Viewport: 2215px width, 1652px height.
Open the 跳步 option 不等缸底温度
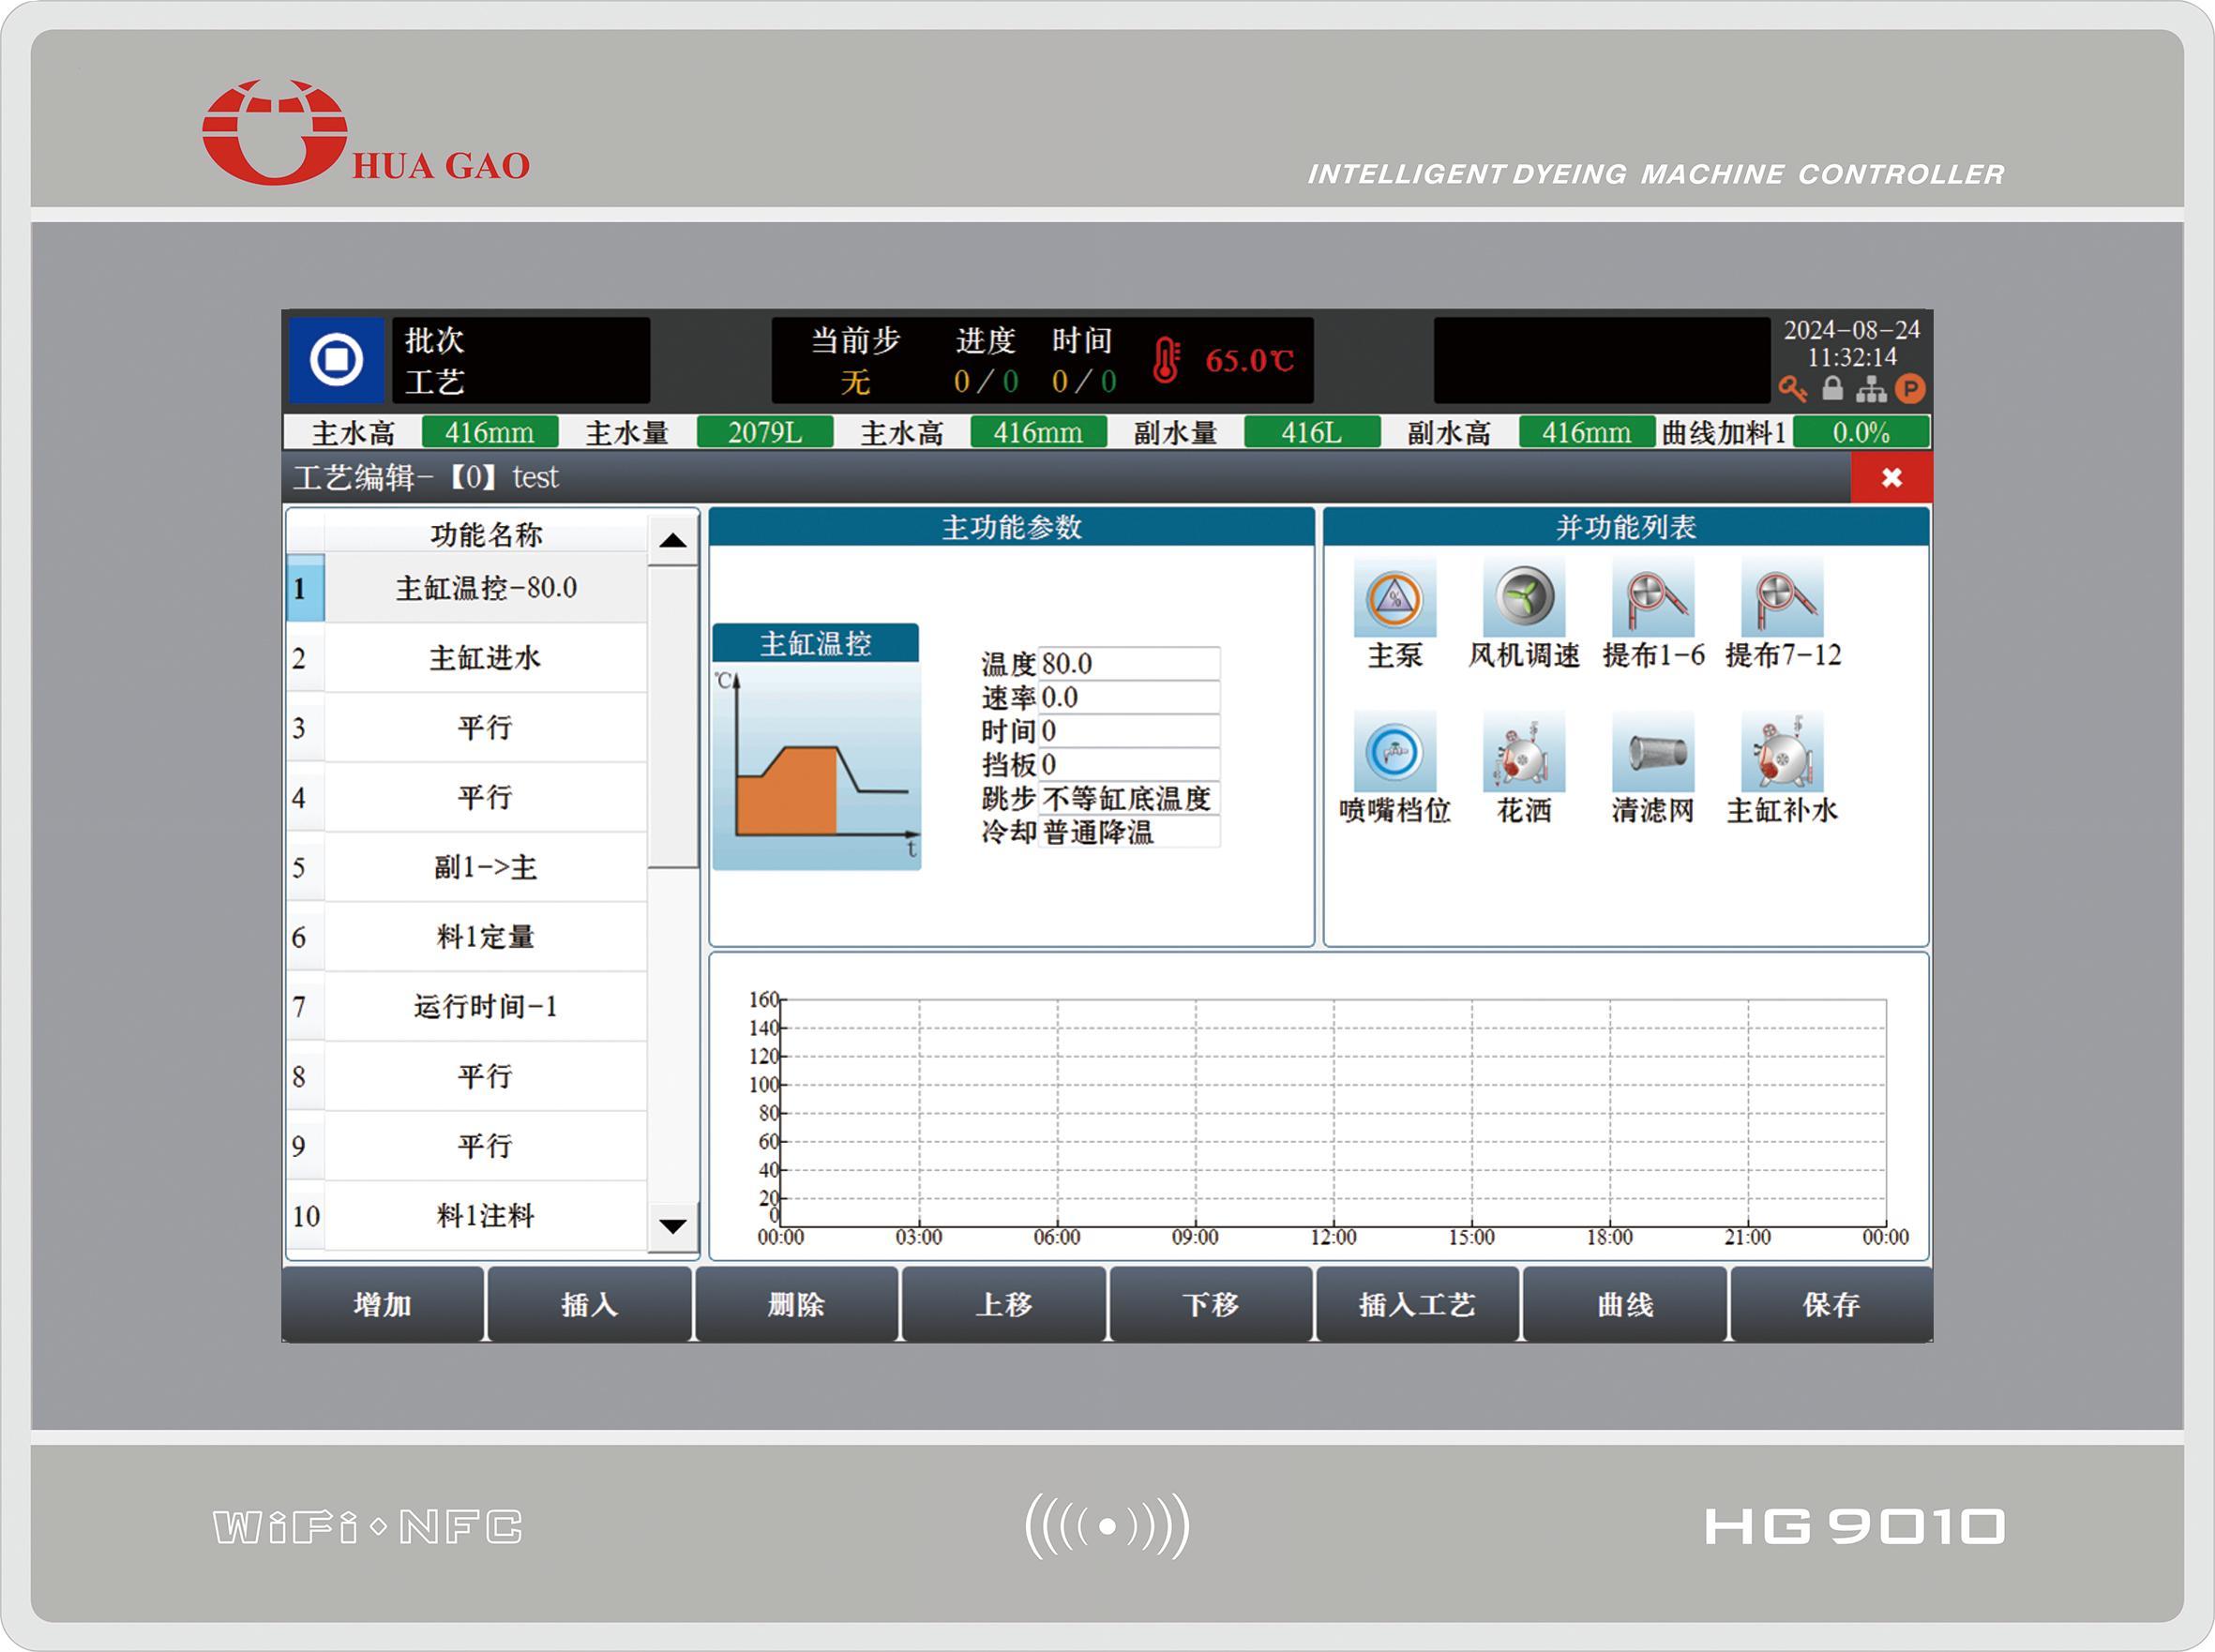tap(1129, 798)
